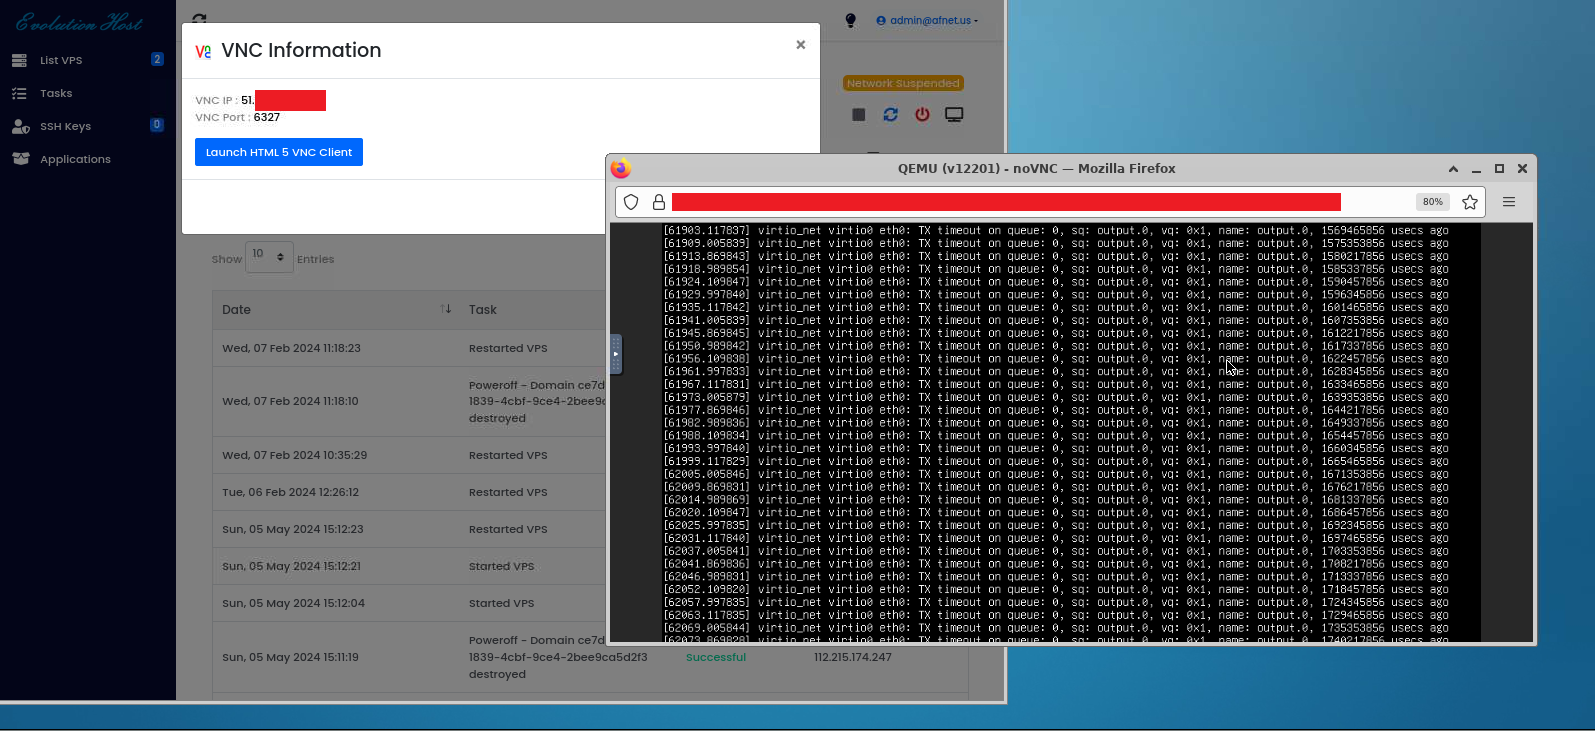Click Launch HTML 5 VNC Client button
The height and width of the screenshot is (731, 1595).
coord(279,152)
